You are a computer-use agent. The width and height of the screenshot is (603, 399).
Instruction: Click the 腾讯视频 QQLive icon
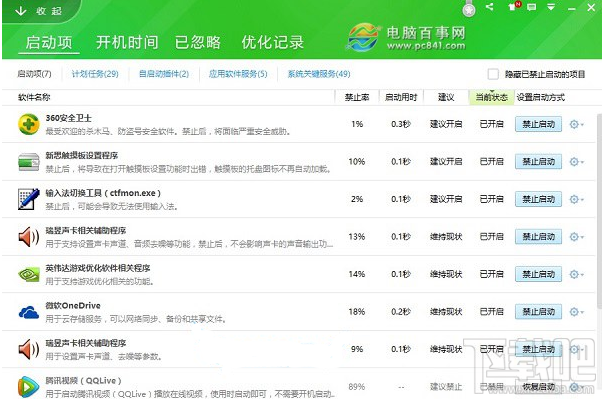[28, 386]
